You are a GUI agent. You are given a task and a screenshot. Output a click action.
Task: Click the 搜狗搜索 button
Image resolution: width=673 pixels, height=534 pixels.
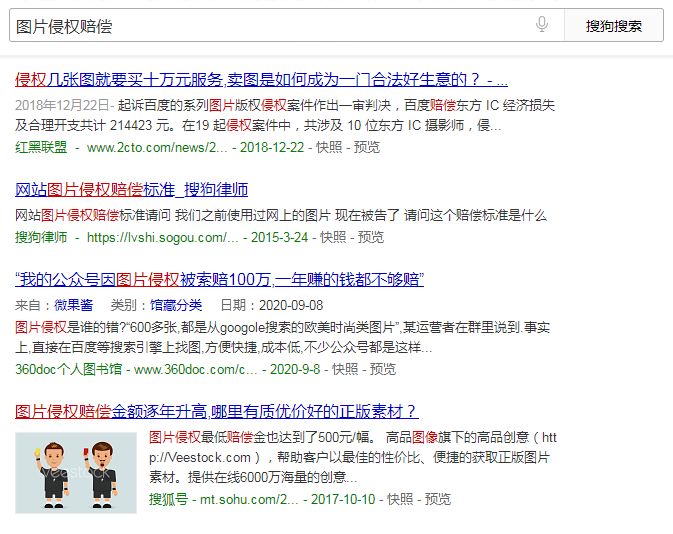[x=614, y=26]
